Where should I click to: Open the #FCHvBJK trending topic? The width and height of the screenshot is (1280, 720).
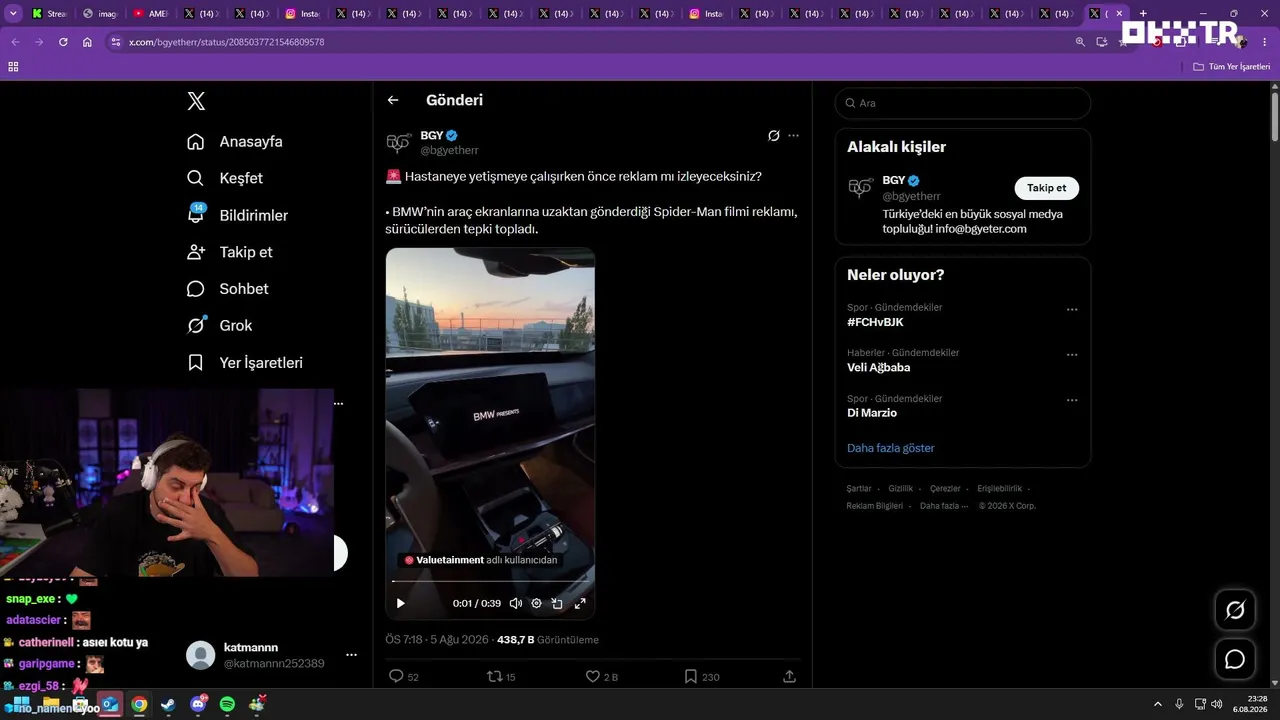tap(875, 323)
